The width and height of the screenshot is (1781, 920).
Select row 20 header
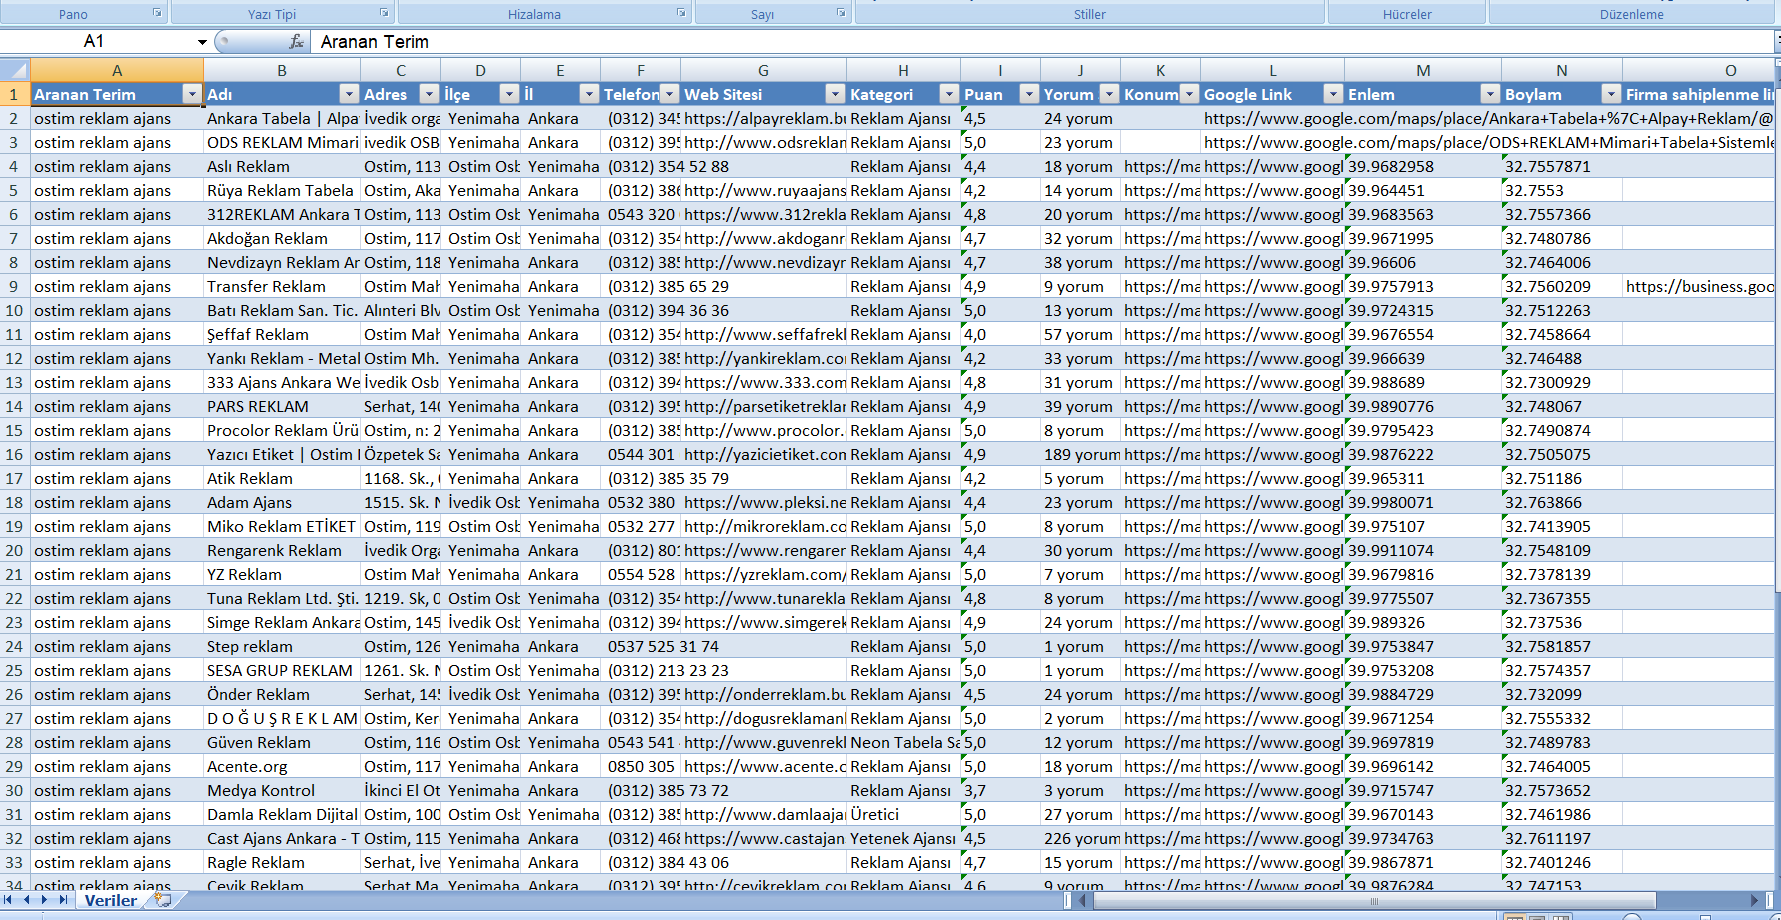[14, 550]
